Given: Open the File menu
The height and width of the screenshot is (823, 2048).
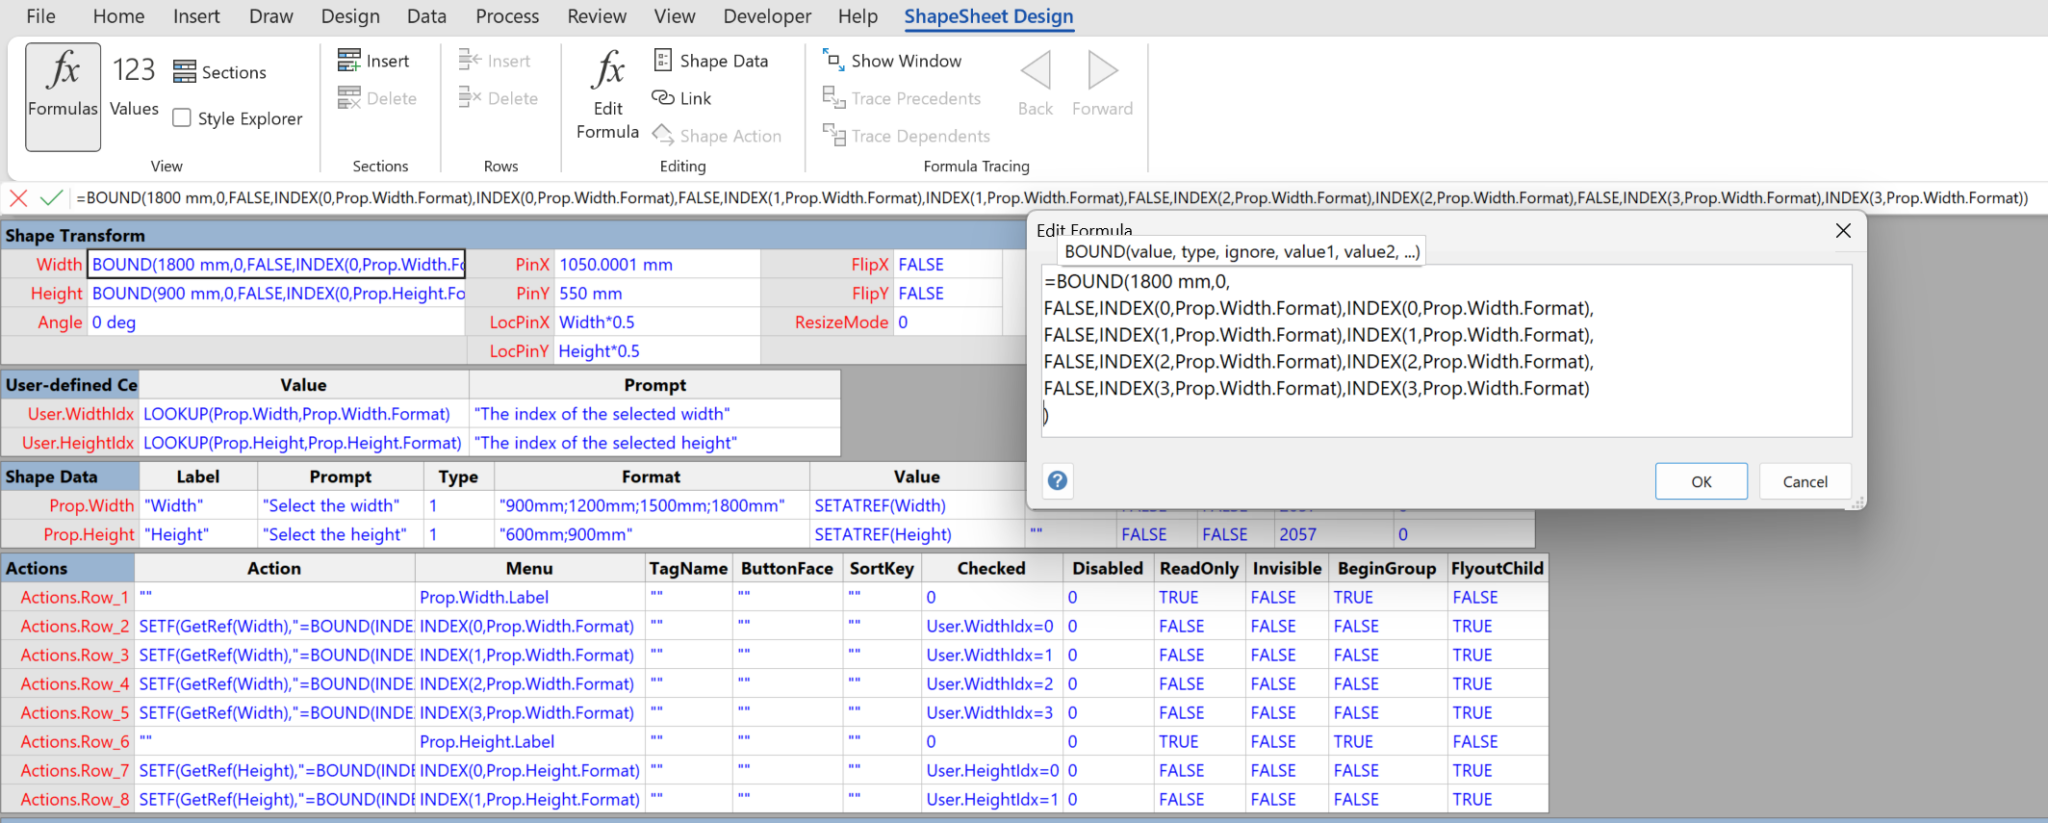Looking at the screenshot, I should point(41,17).
